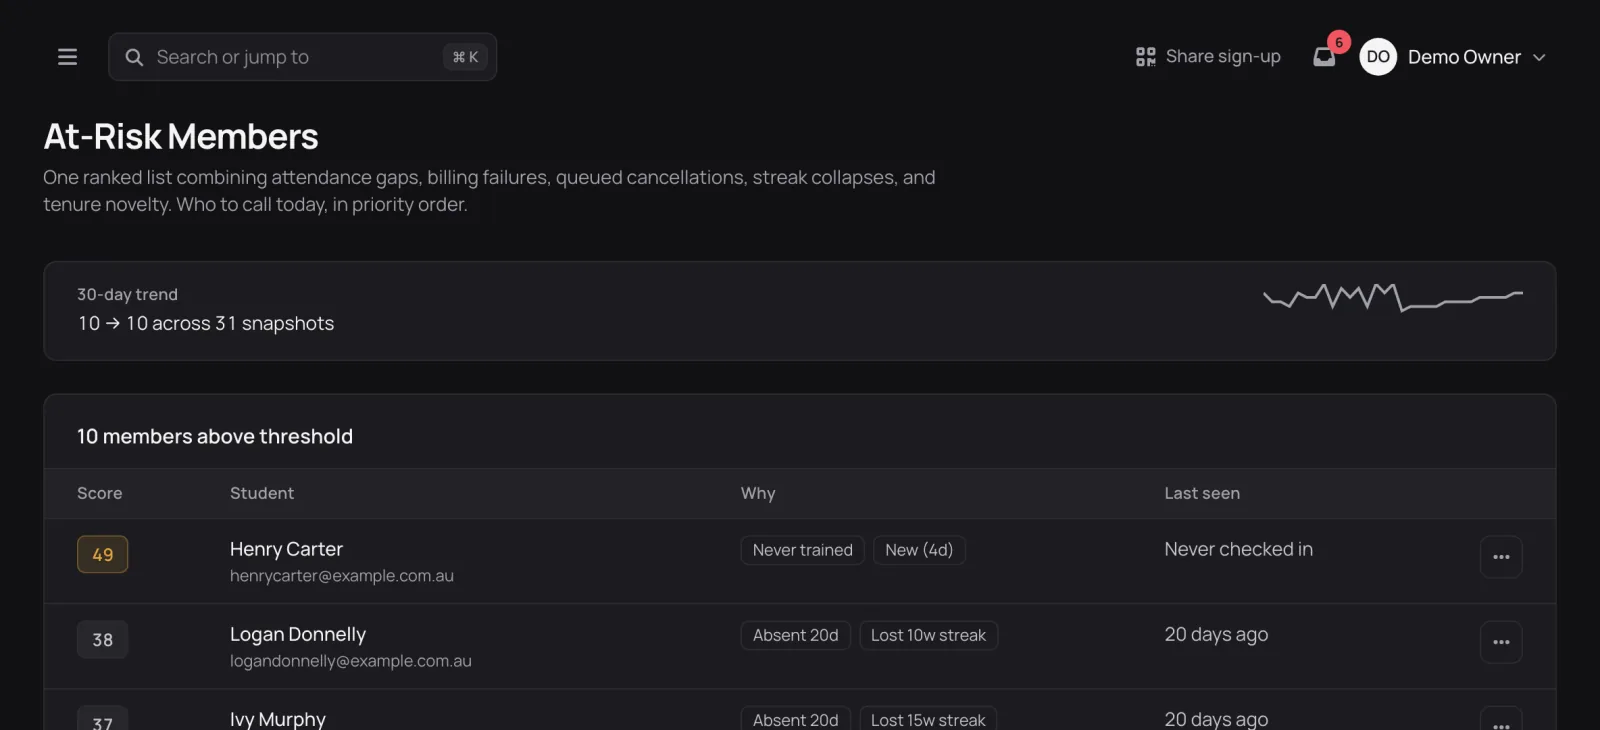The width and height of the screenshot is (1600, 730).
Task: Click the red notification count badge 6
Action: coord(1339,42)
